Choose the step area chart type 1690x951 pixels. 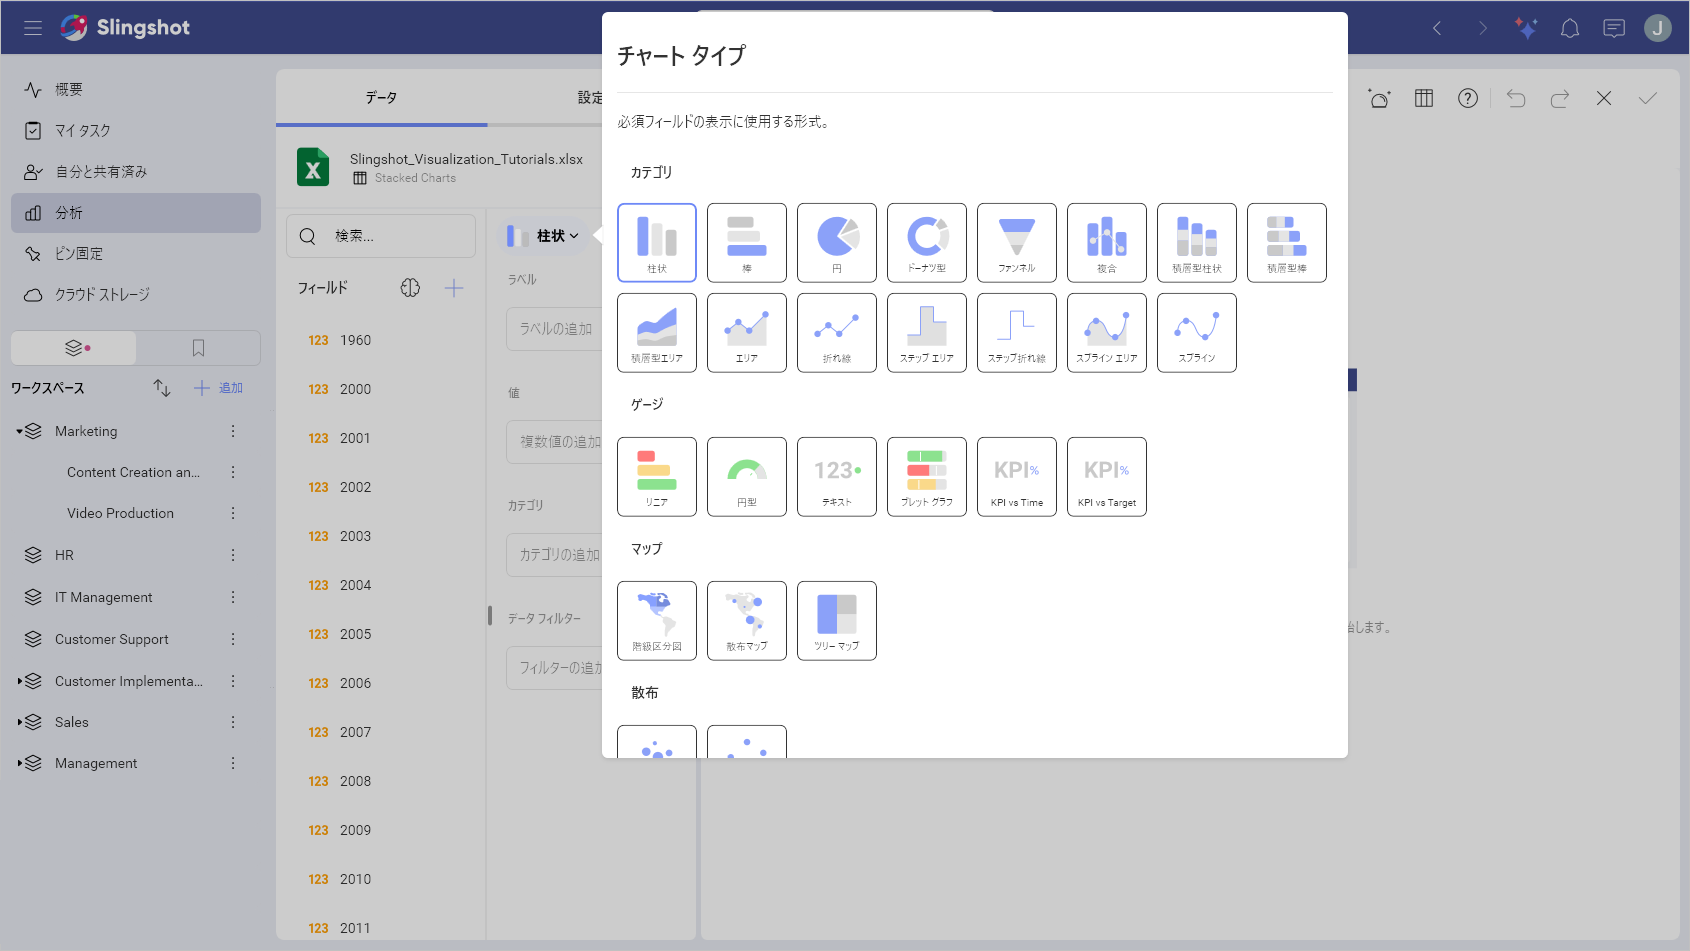(x=927, y=333)
